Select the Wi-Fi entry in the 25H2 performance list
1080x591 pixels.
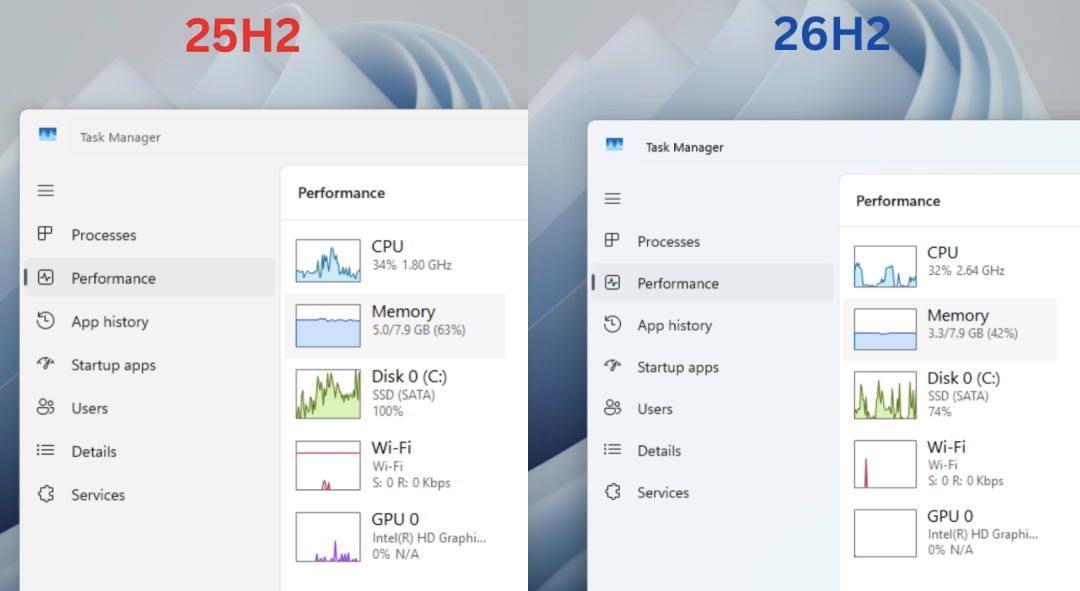coord(395,465)
